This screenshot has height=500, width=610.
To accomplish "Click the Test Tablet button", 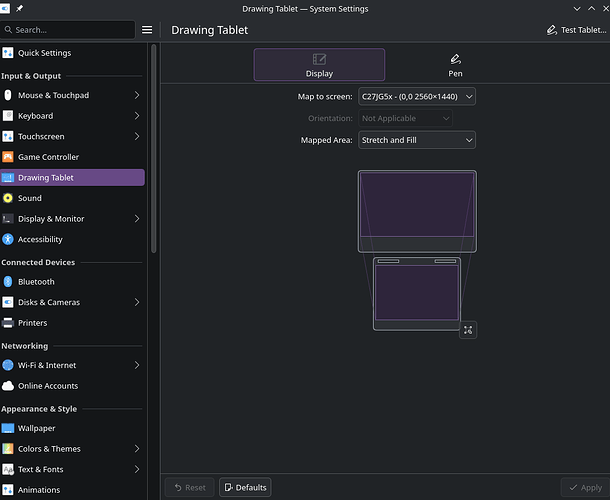I will 575,30.
